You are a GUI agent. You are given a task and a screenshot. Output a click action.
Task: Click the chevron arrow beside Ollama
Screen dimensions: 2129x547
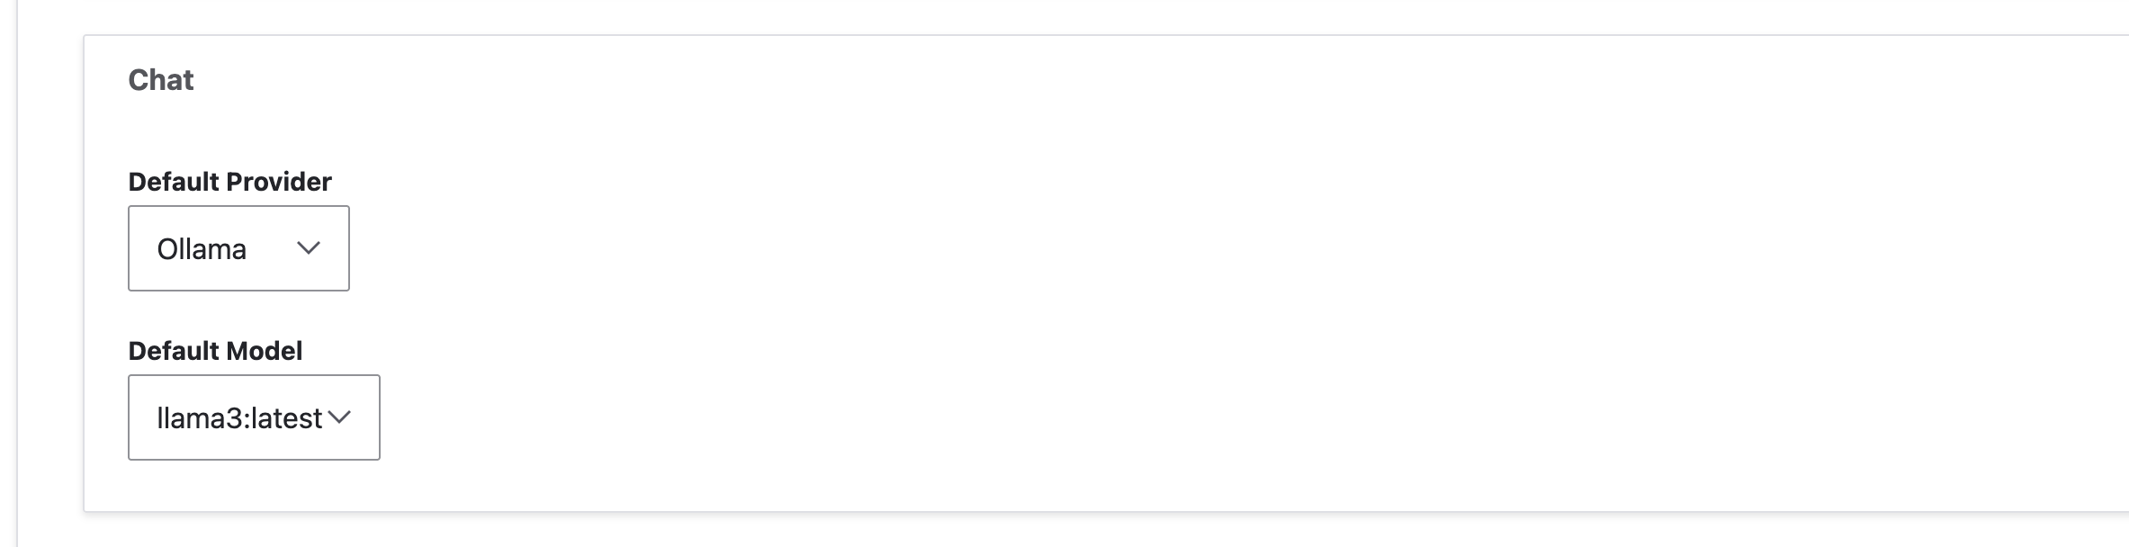point(308,248)
